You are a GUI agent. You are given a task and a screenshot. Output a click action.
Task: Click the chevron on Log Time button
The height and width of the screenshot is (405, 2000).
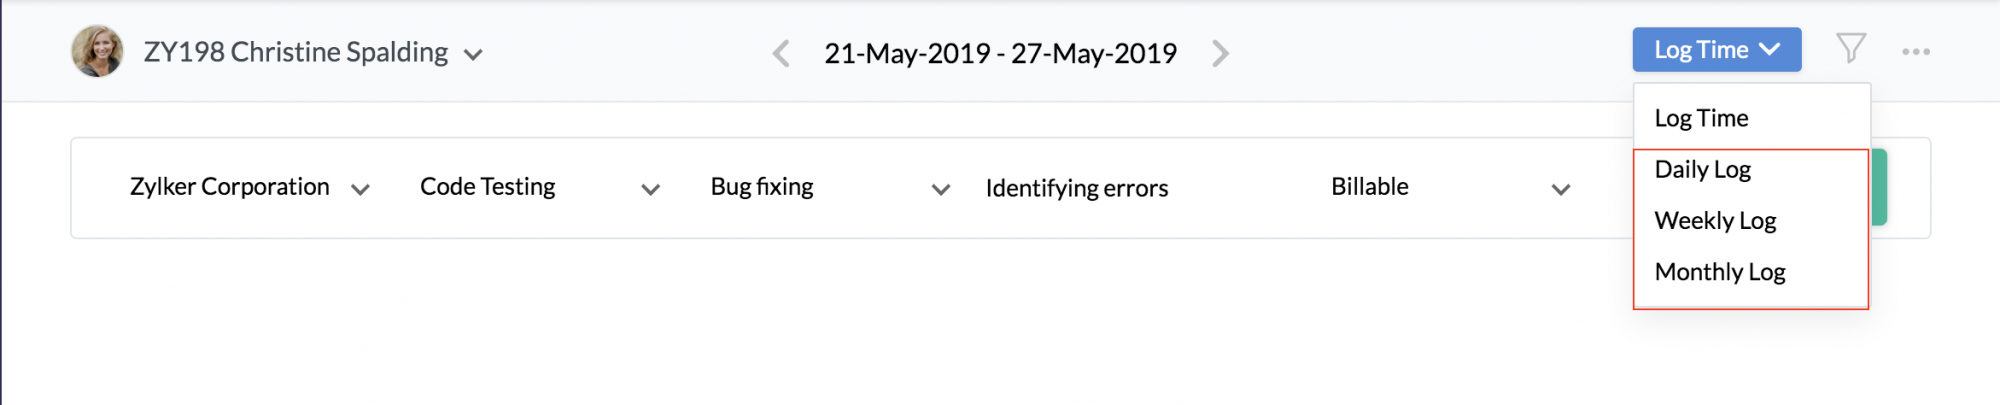tap(1769, 49)
